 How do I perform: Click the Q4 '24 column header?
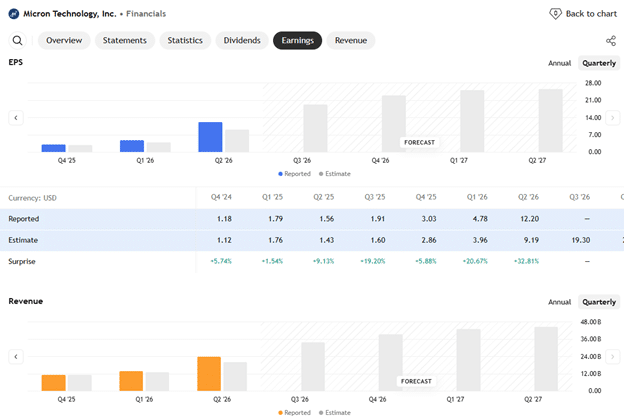tap(221, 197)
